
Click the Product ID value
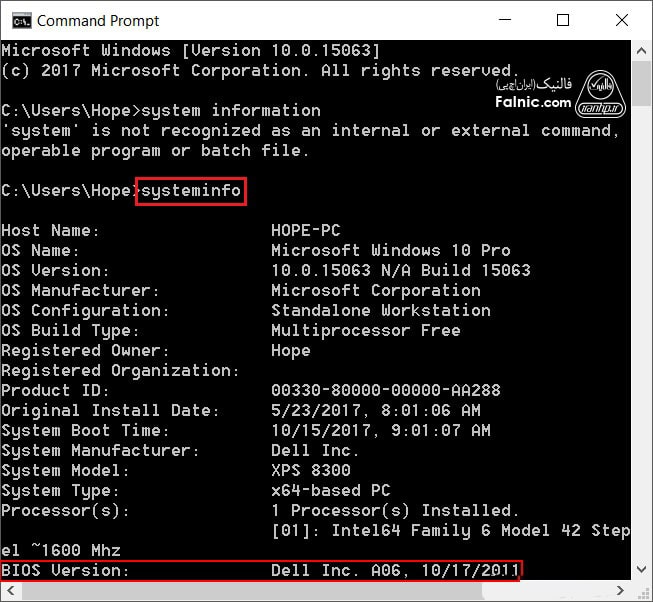coord(386,390)
